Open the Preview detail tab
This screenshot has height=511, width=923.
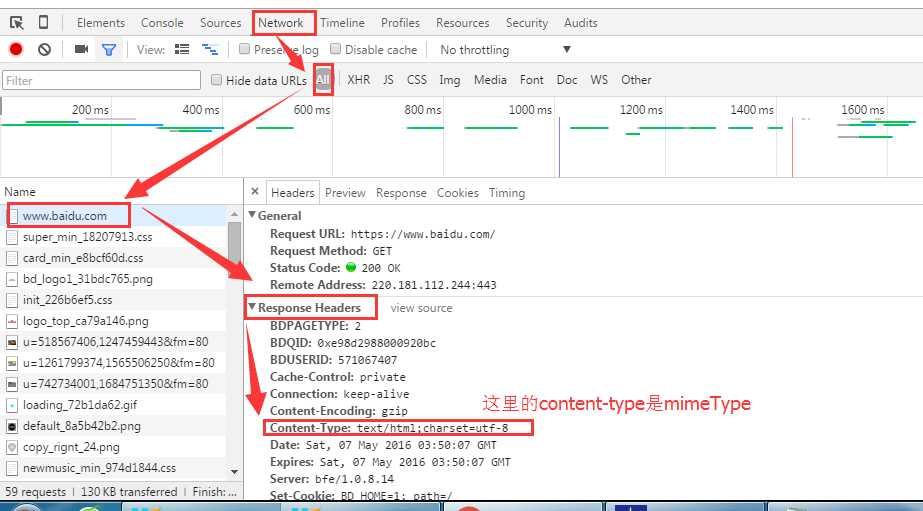[345, 193]
